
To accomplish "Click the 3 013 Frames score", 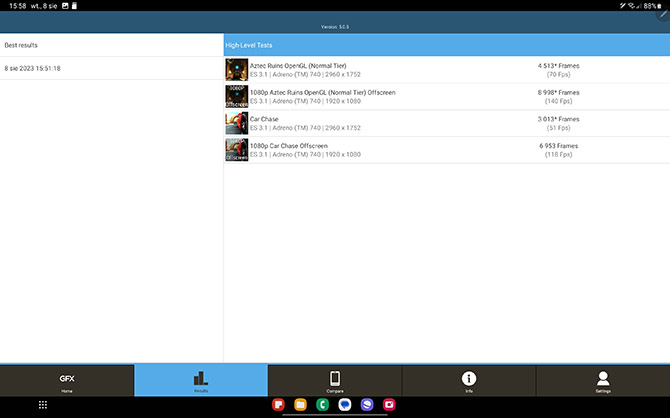I will pyautogui.click(x=558, y=119).
